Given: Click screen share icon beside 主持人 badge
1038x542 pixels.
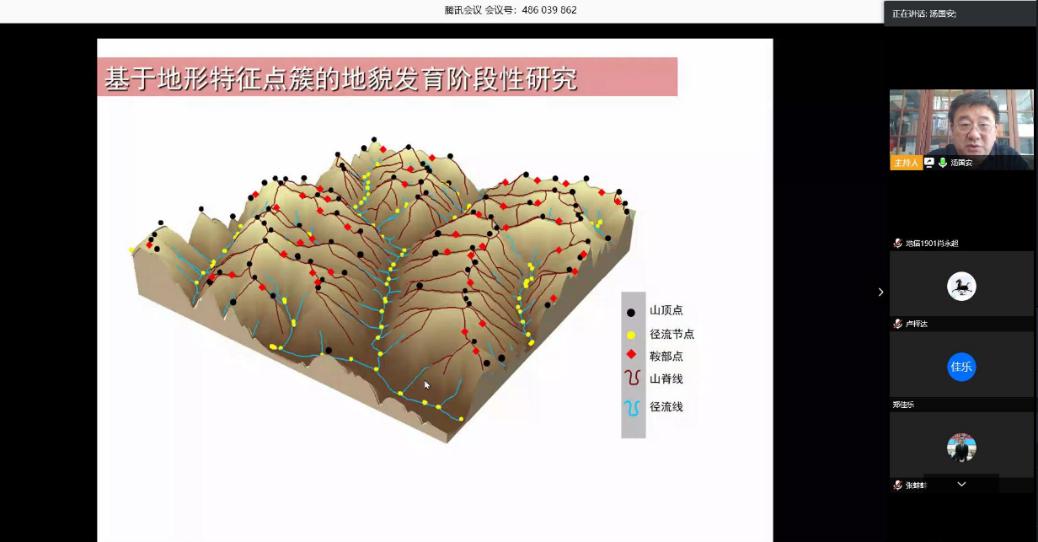Looking at the screenshot, I should [929, 162].
